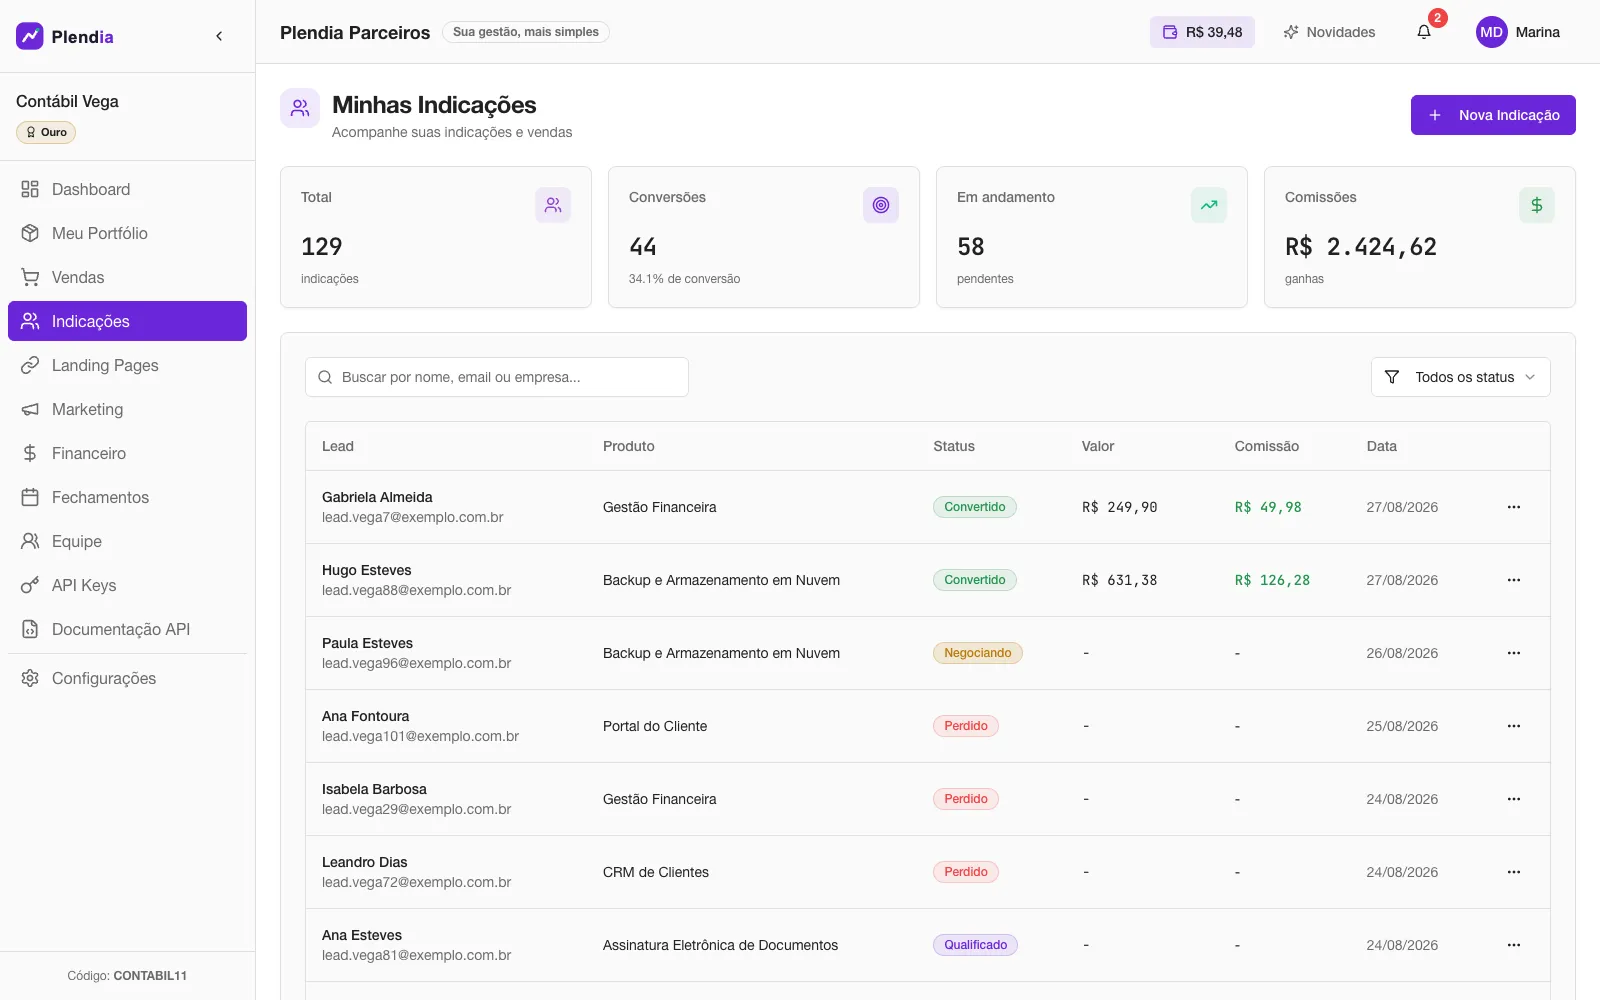
Task: Open the notifications bell
Action: tap(1424, 32)
